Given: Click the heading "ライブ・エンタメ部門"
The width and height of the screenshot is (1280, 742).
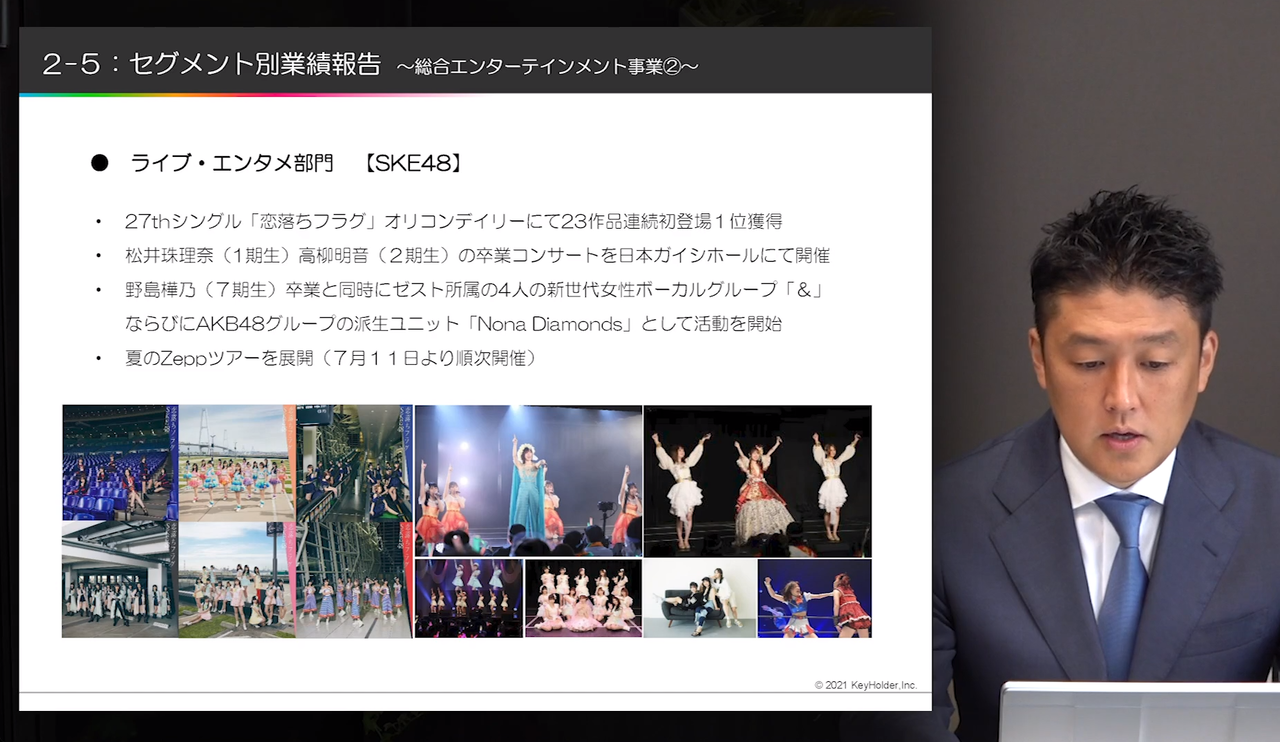Looking at the screenshot, I should click(x=232, y=163).
